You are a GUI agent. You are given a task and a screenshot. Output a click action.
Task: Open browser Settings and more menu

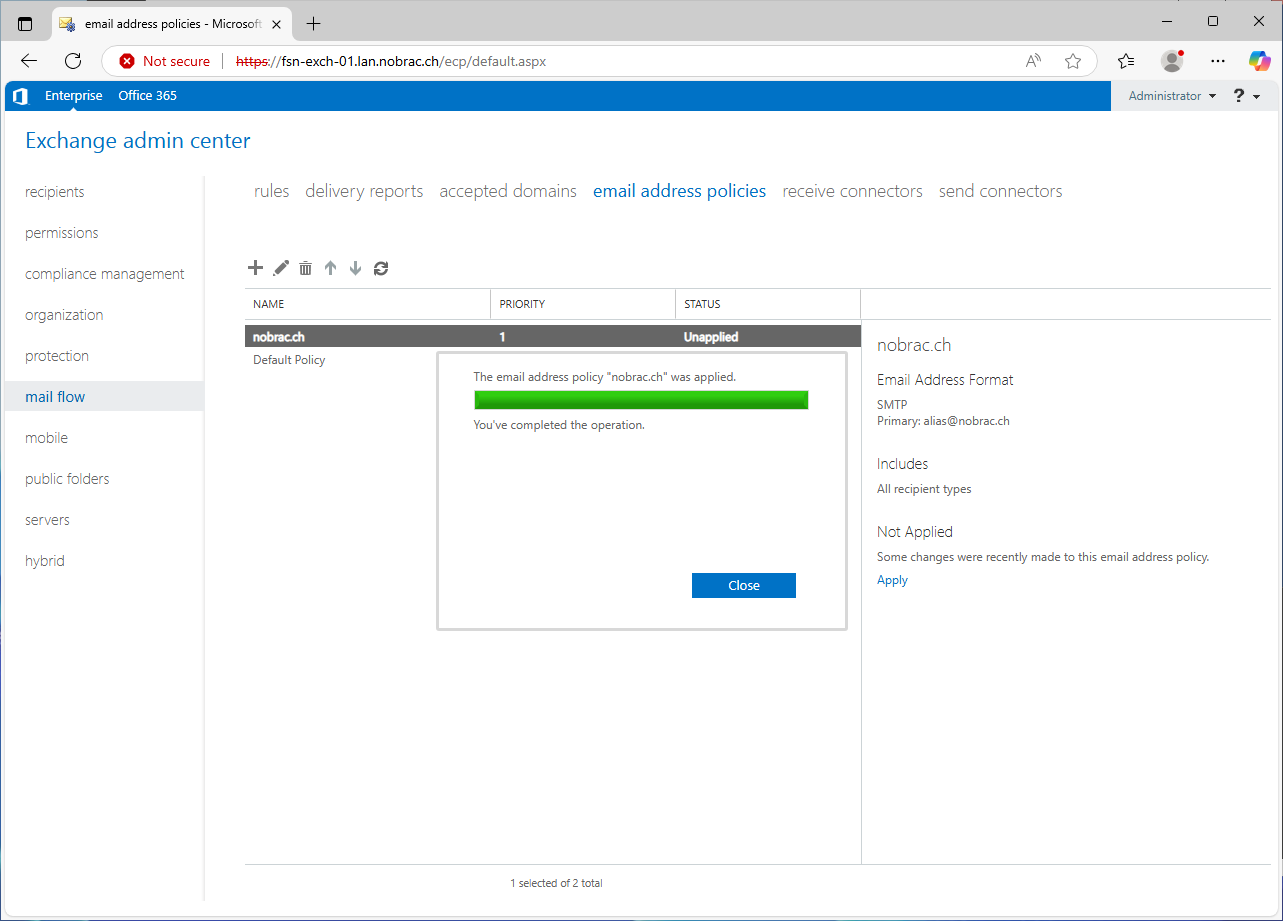1217,61
